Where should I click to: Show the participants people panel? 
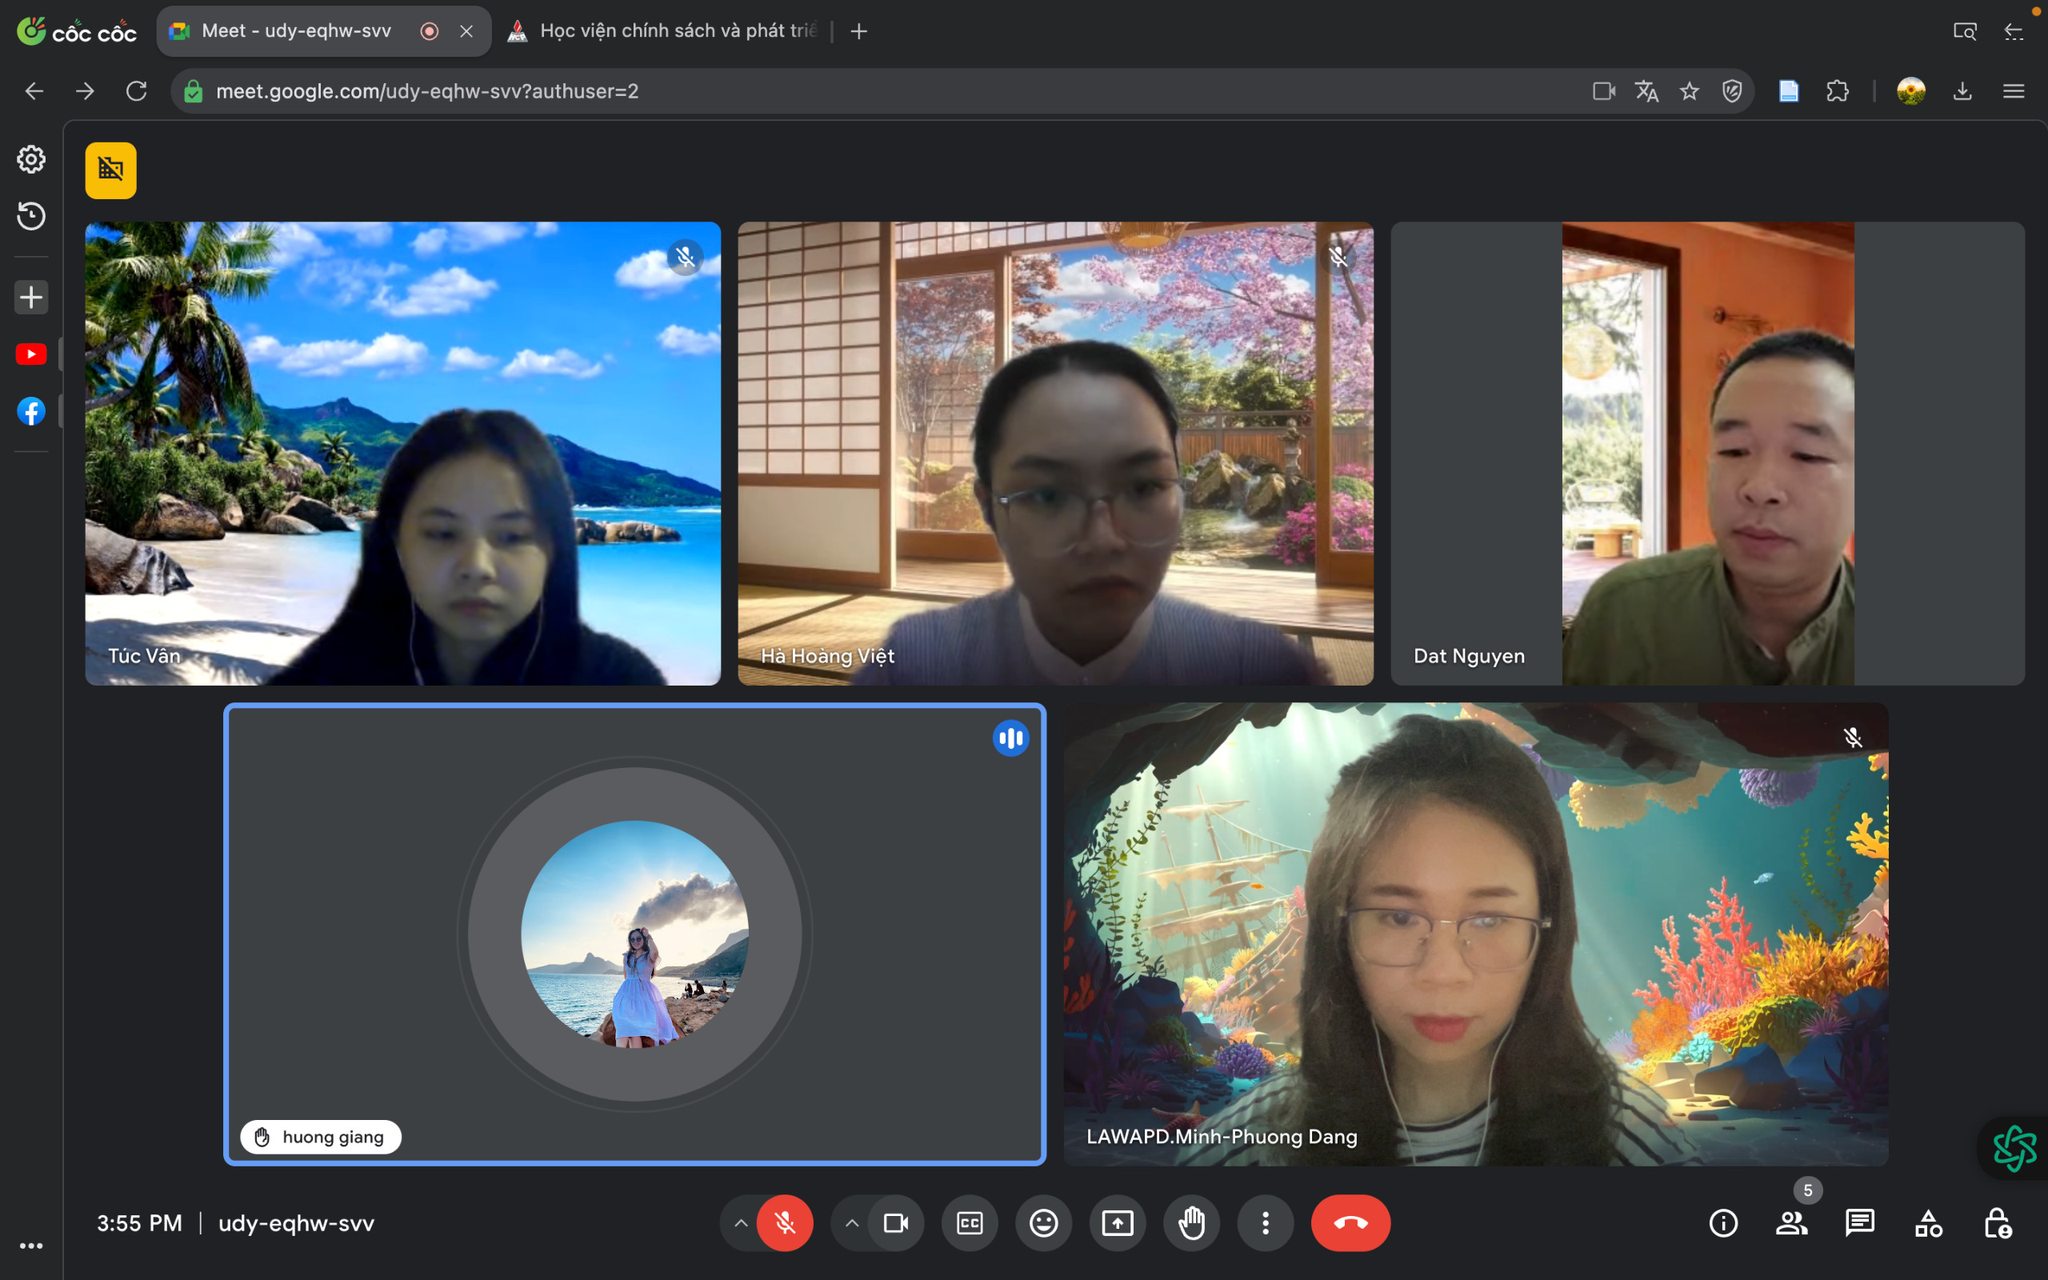(x=1791, y=1223)
